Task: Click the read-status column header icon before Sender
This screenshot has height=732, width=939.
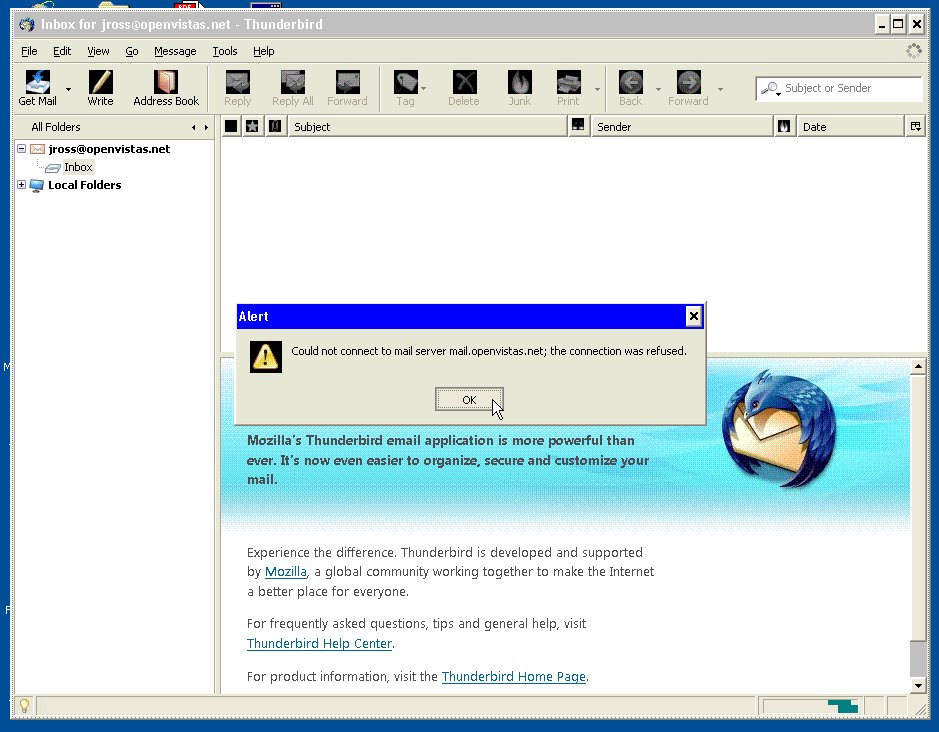Action: [x=578, y=125]
